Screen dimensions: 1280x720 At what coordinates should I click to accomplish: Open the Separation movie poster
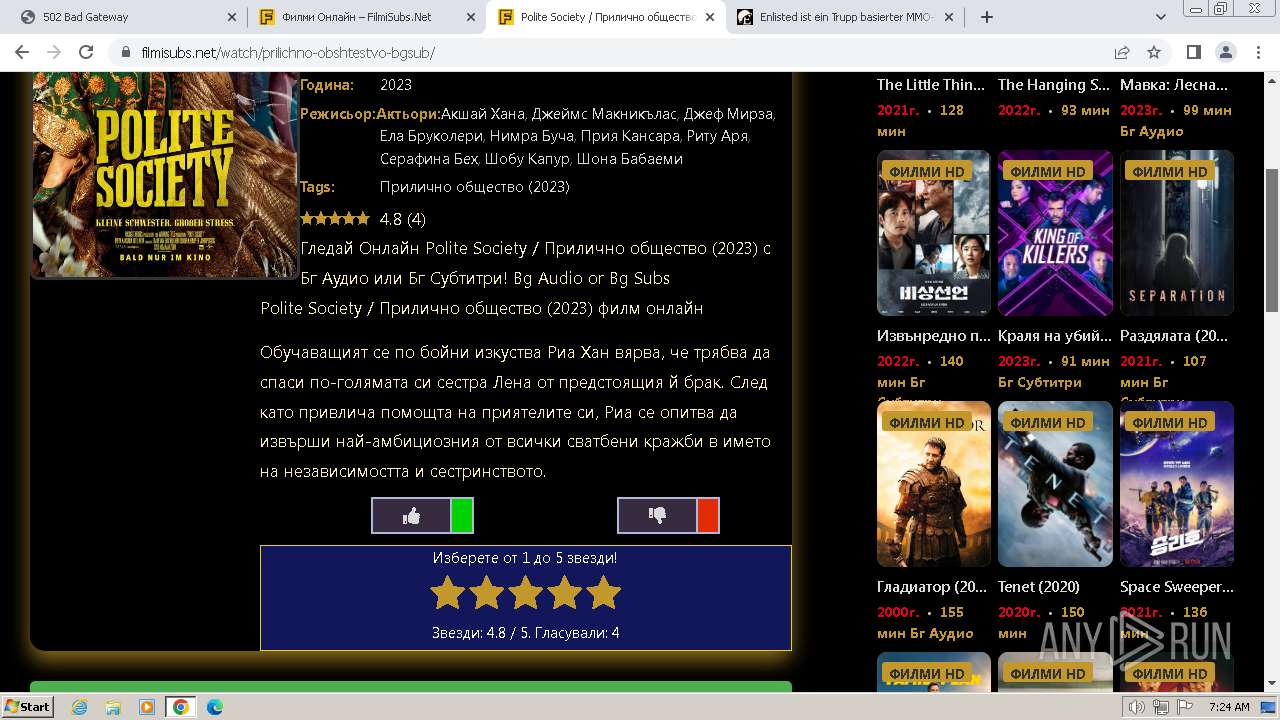click(1177, 233)
